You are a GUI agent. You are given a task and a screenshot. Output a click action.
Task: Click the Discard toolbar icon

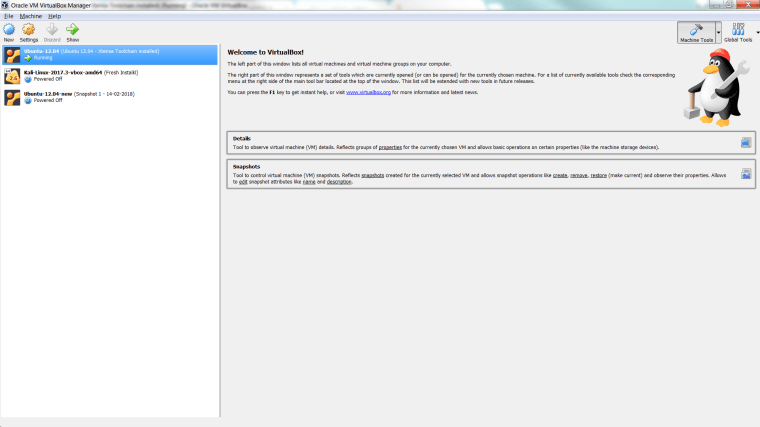click(52, 30)
